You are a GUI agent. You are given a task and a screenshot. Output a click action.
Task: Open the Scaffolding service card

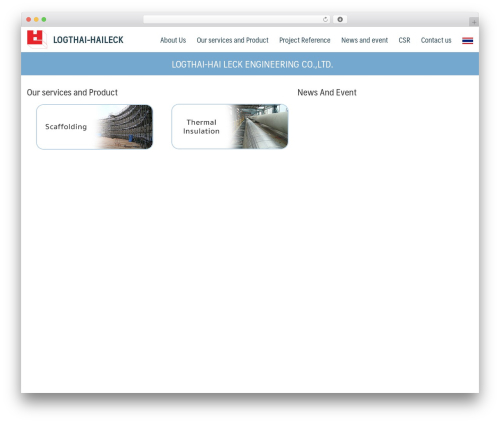point(94,127)
